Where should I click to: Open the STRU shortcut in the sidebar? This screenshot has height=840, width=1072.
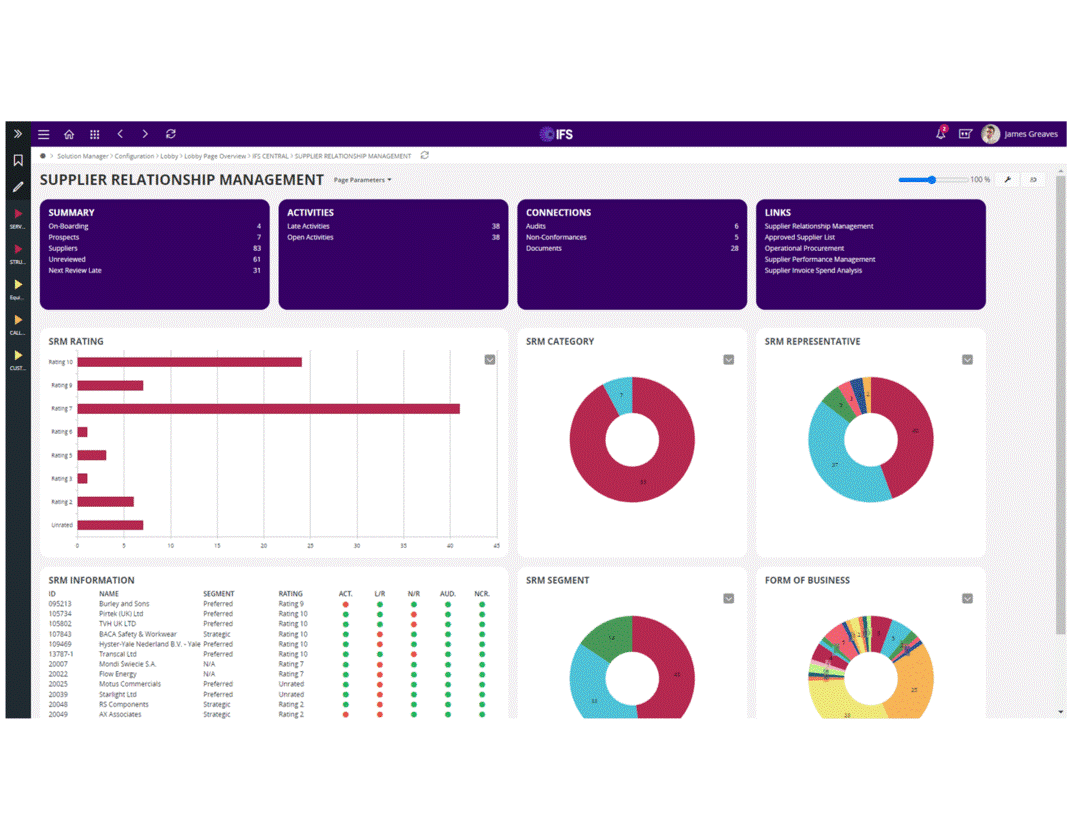[x=18, y=254]
